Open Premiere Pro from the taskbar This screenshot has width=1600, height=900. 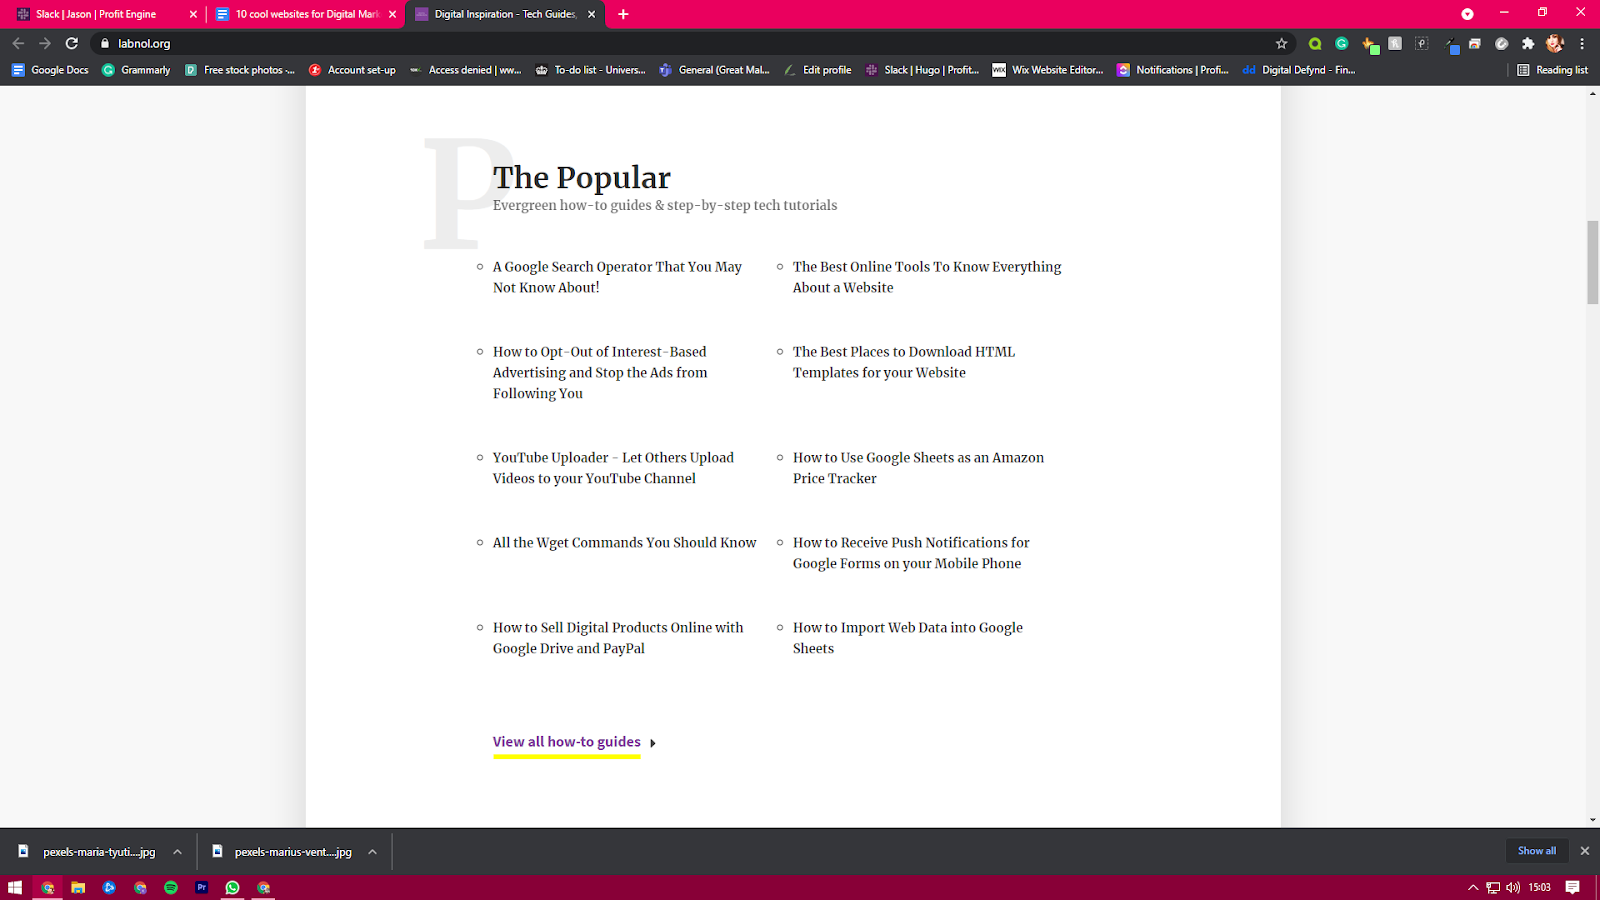(202, 887)
